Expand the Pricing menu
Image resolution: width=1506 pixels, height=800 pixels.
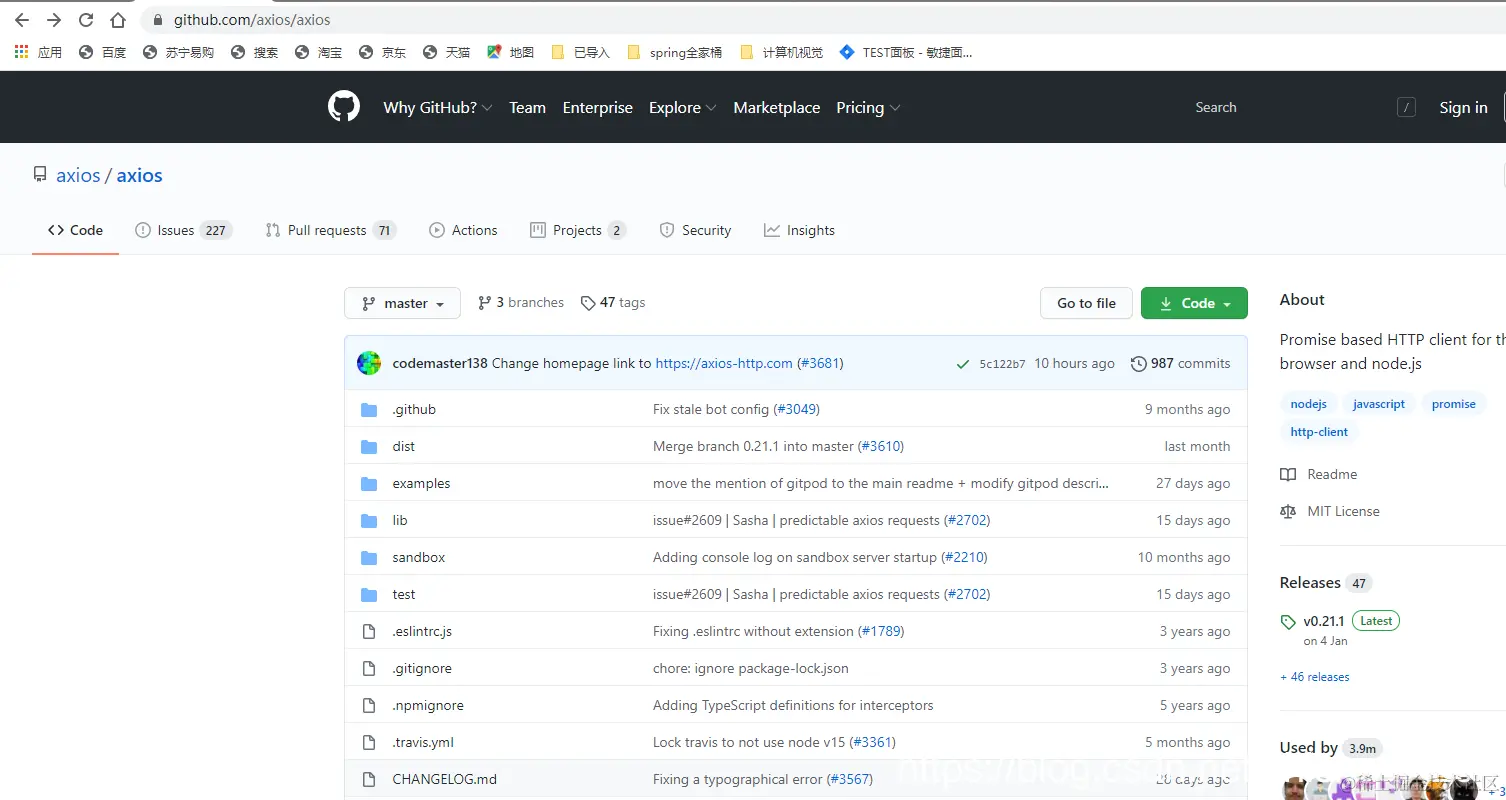click(868, 107)
